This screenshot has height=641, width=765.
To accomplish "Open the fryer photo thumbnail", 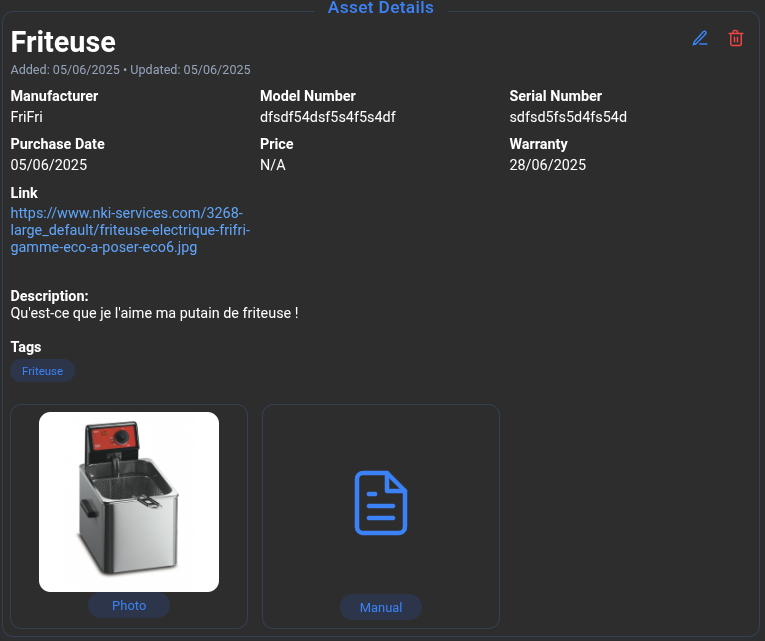I will coord(129,502).
